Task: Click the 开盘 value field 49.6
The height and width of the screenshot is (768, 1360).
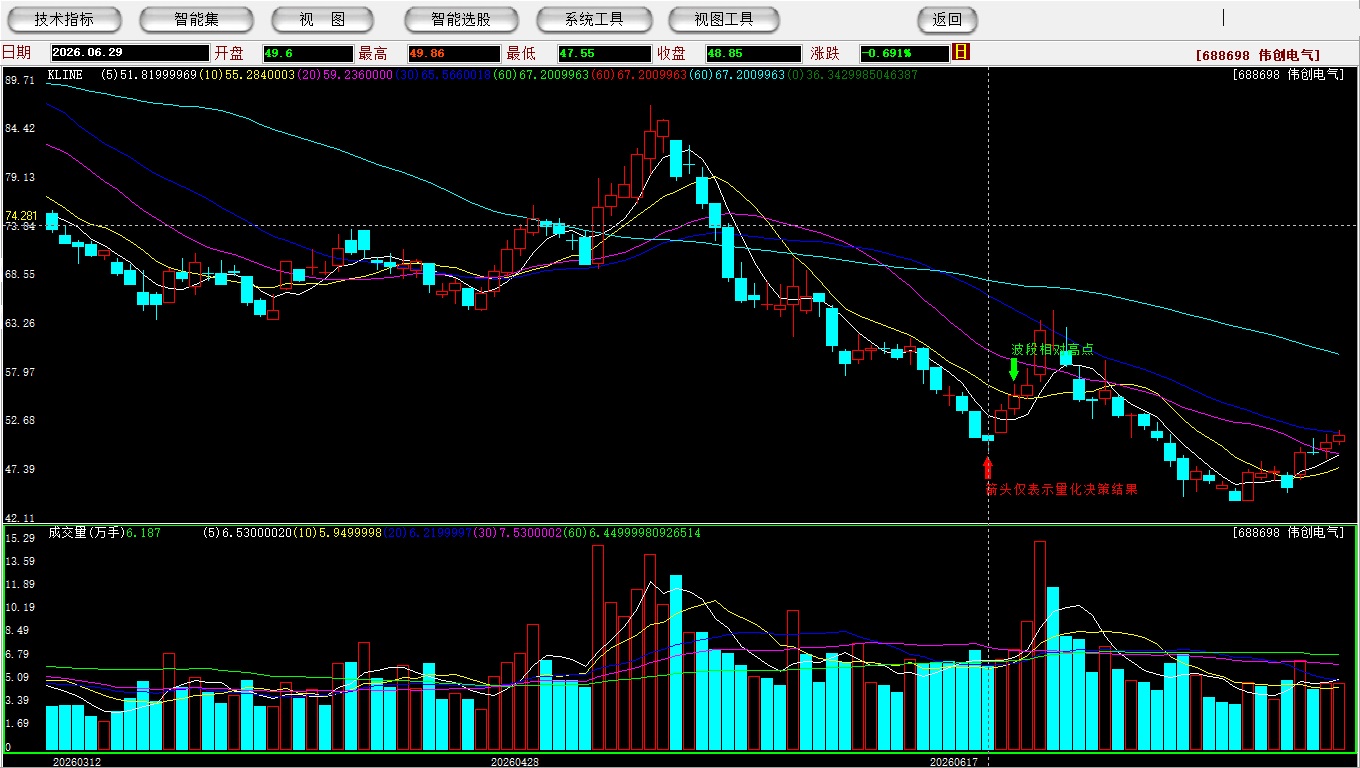Action: click(308, 53)
